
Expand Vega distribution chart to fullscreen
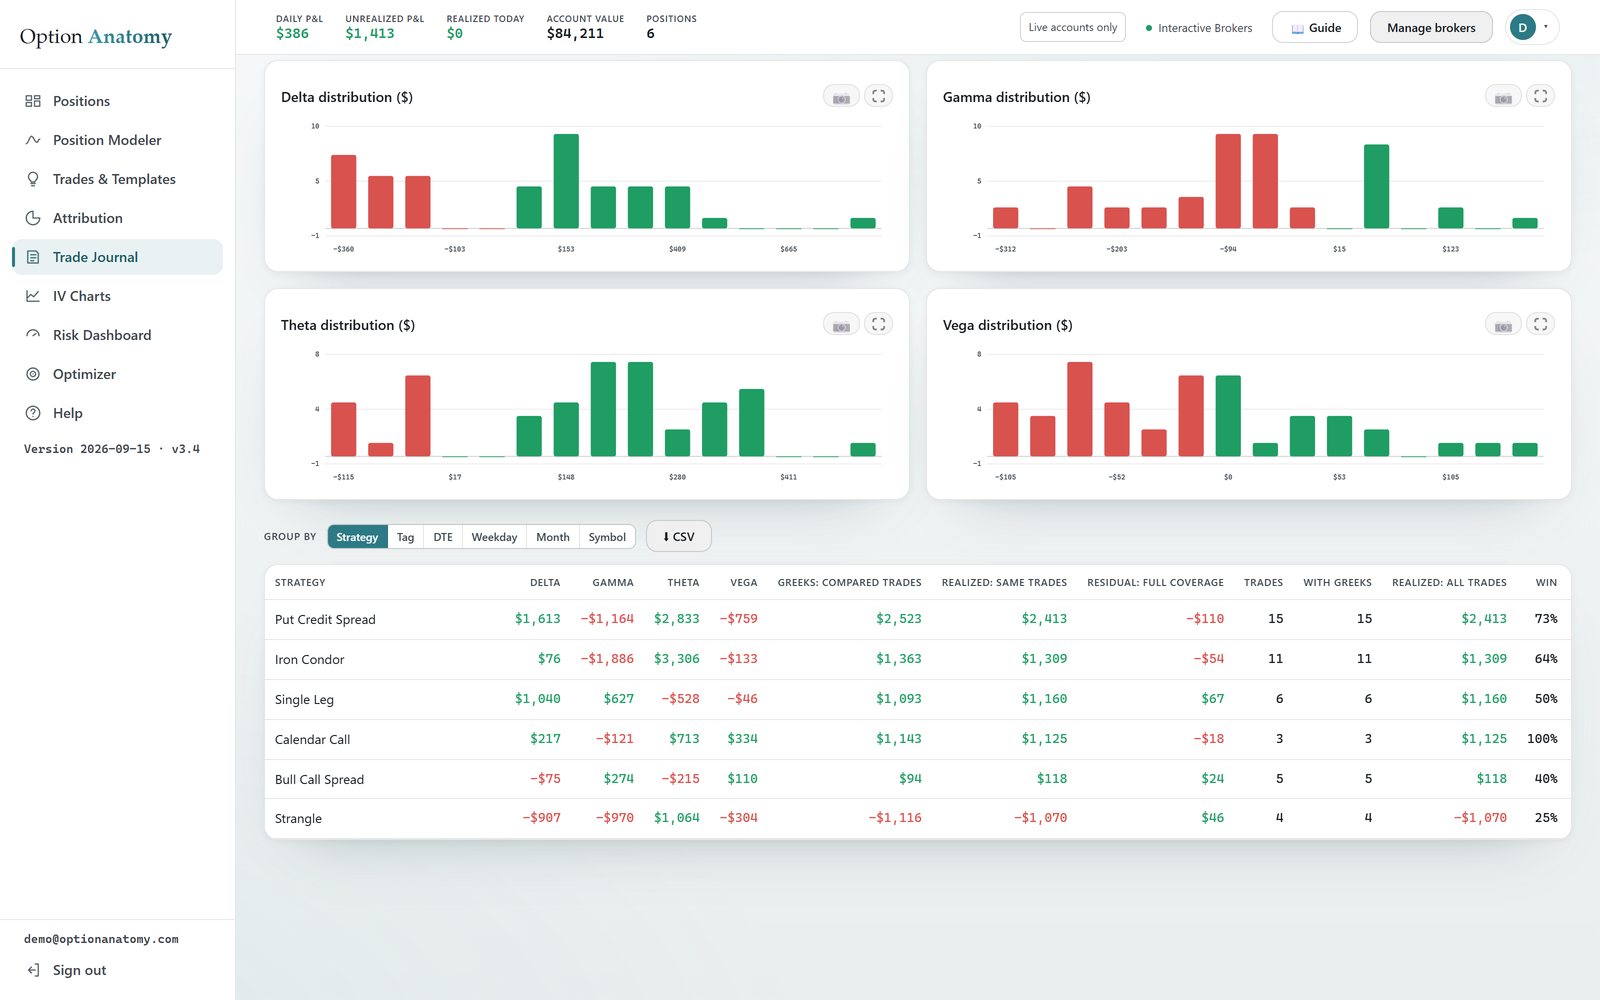(x=1540, y=324)
